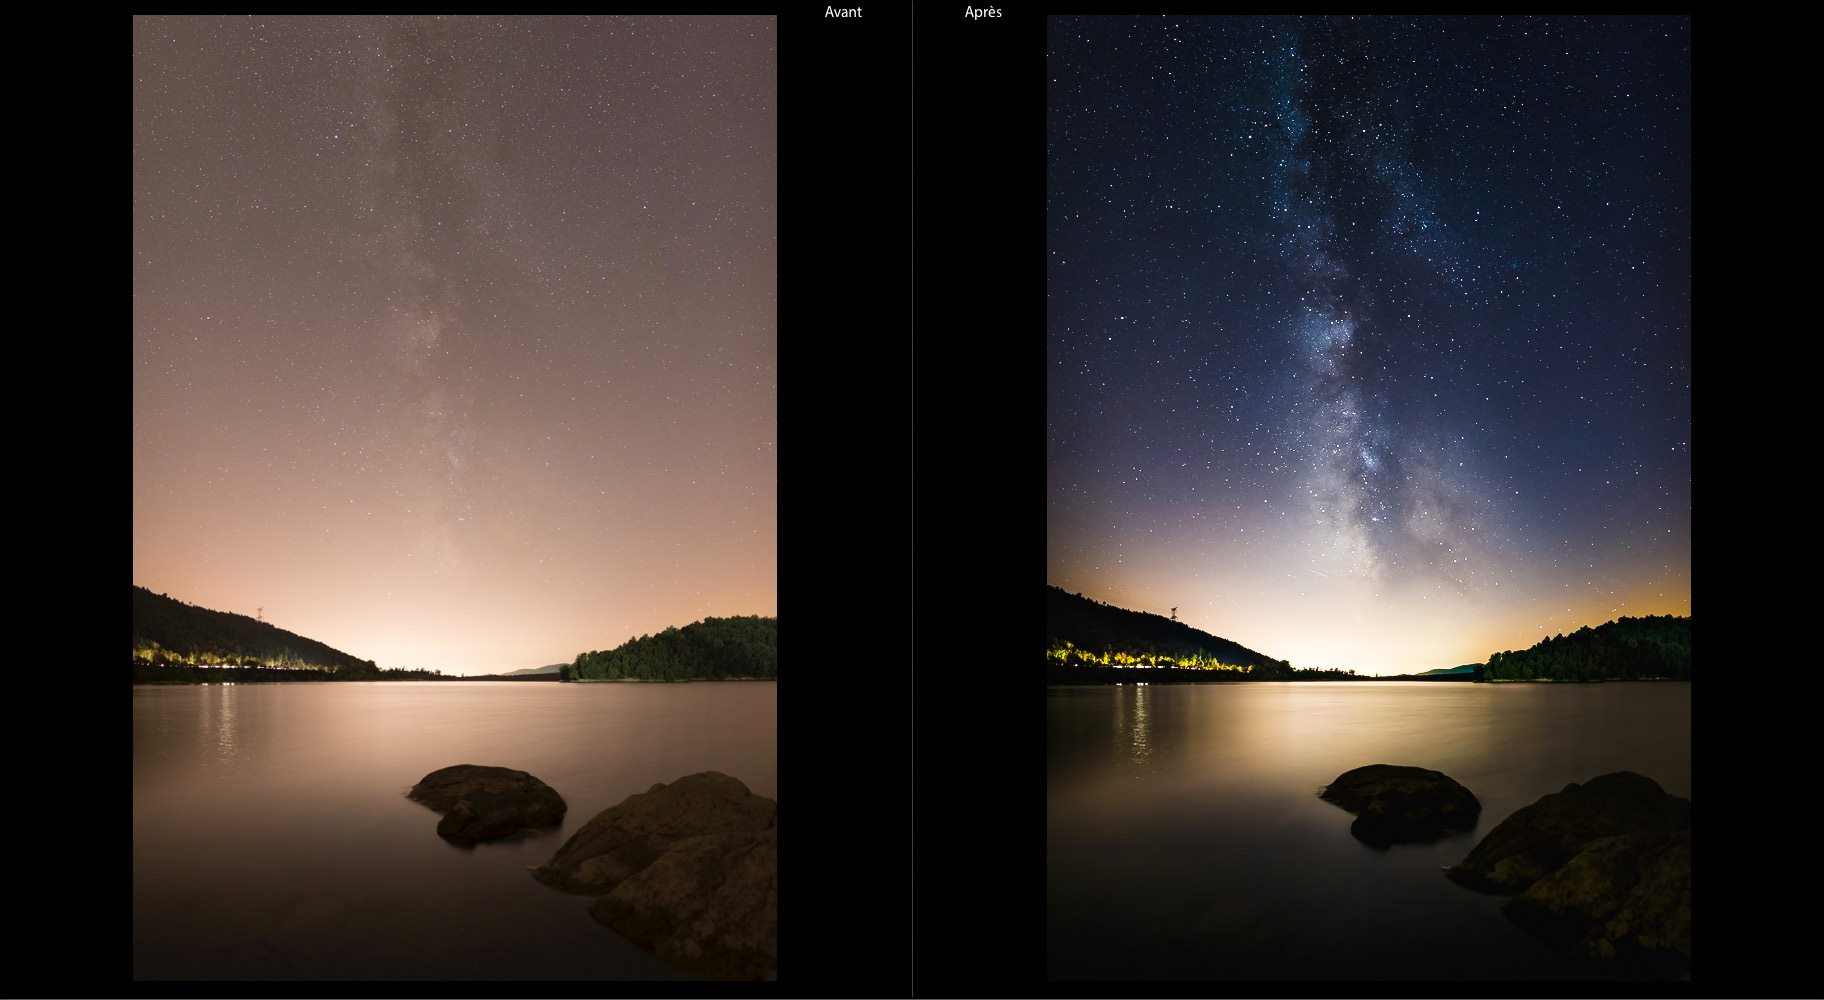Select the unedited night sky photo
This screenshot has width=1824, height=1000.
pyautogui.click(x=455, y=497)
